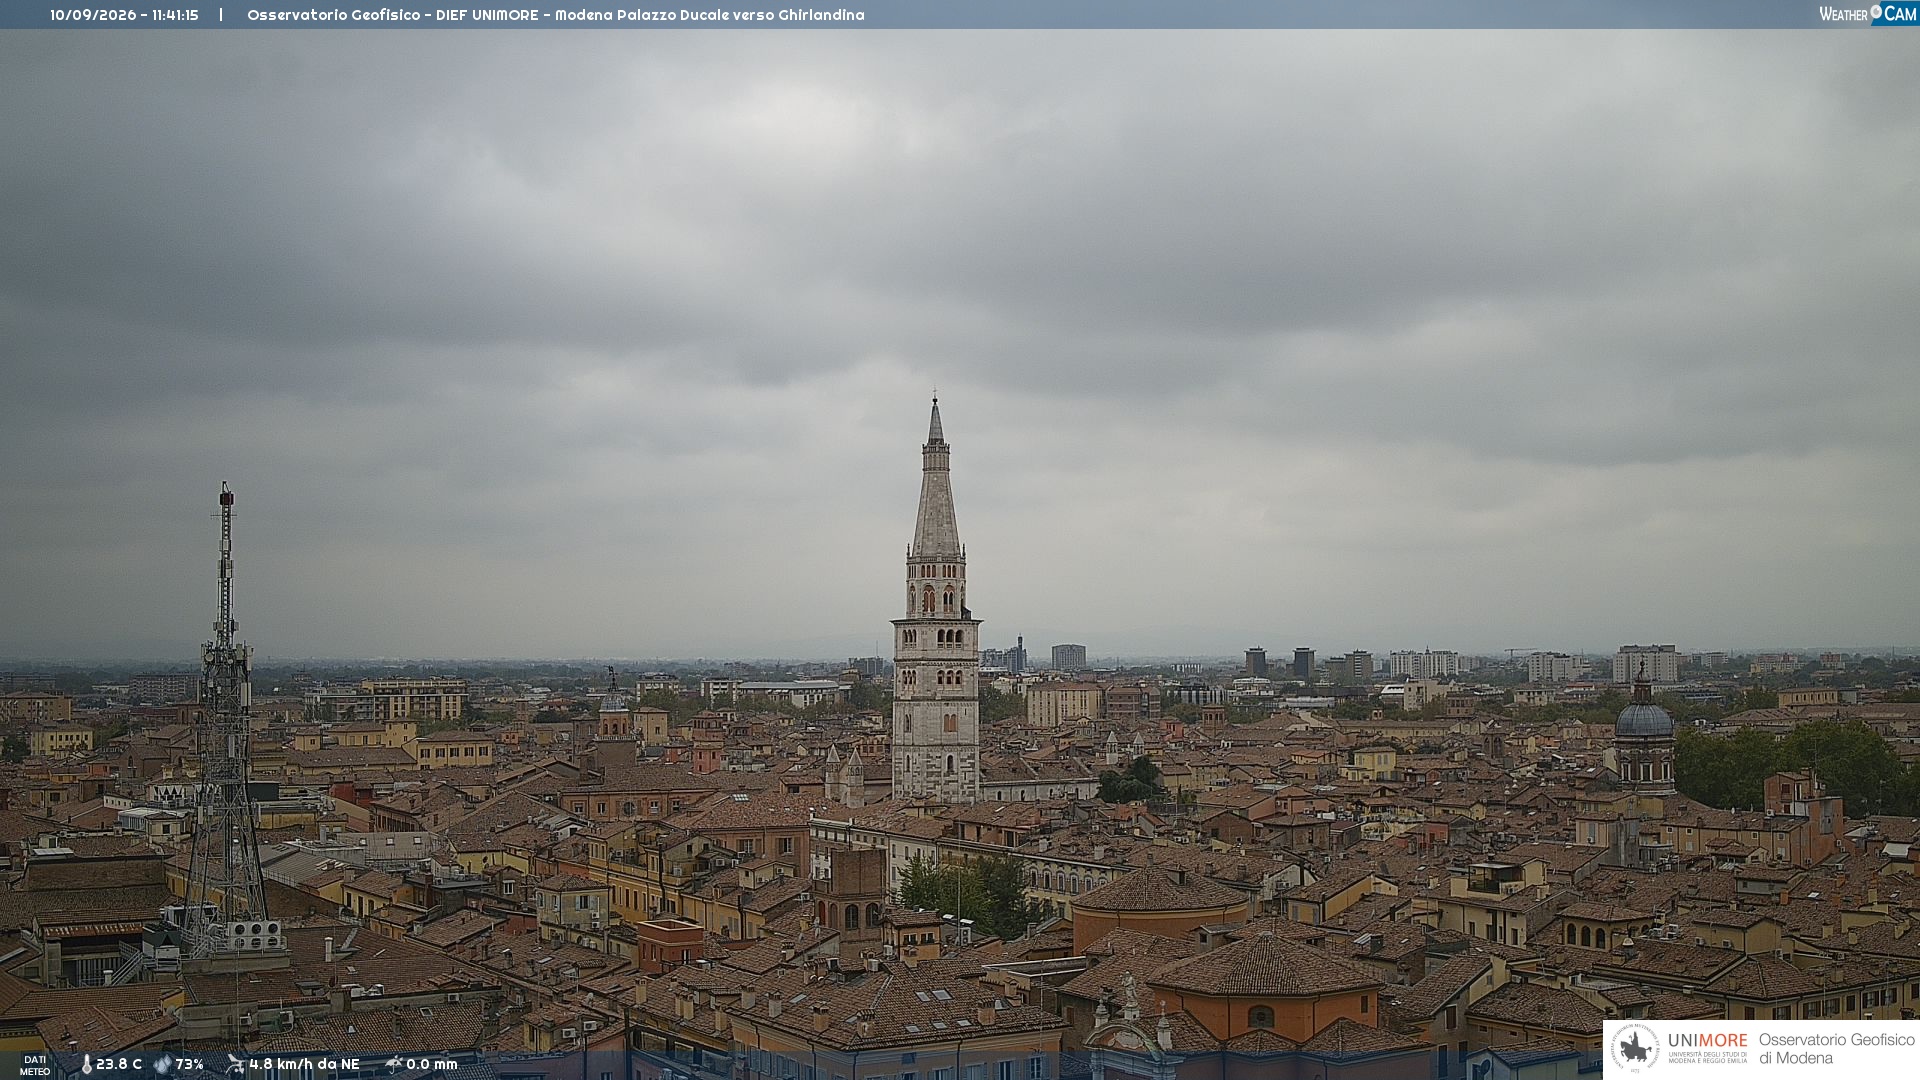Select the DATI METEO label
This screenshot has width=1920, height=1080.
tap(35, 1065)
